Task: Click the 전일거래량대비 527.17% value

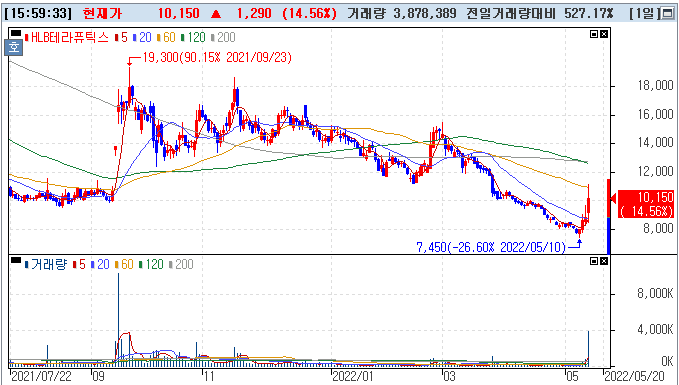Action: (x=540, y=13)
